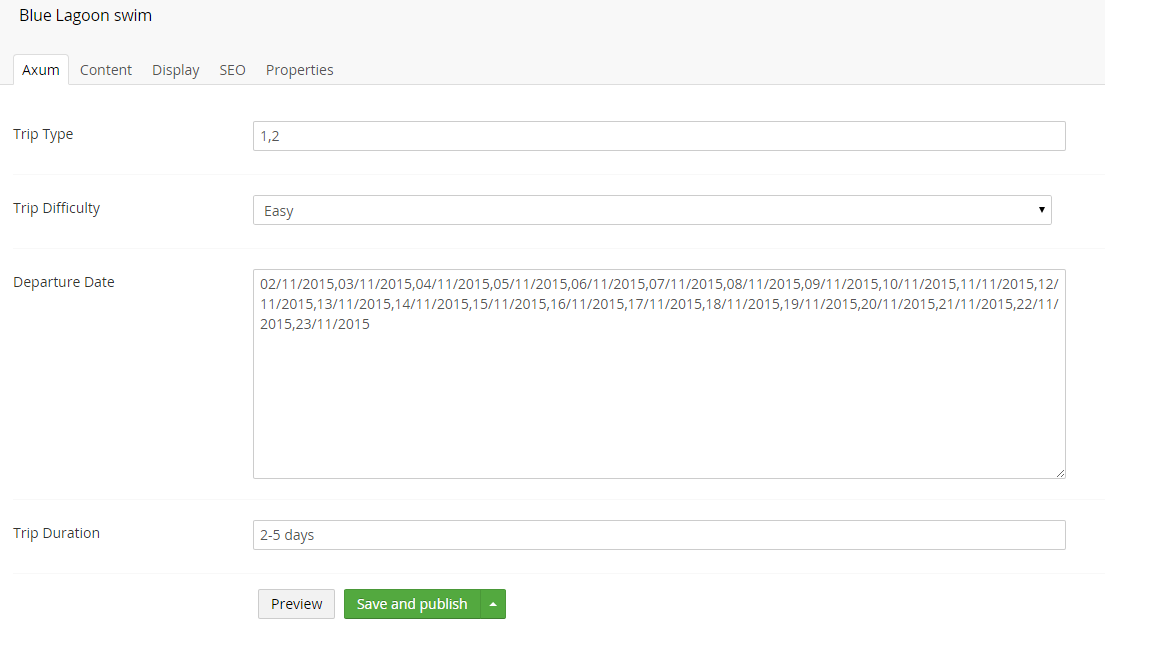1152x661 pixels.
Task: Click inside the Departure Date textarea
Action: (659, 374)
